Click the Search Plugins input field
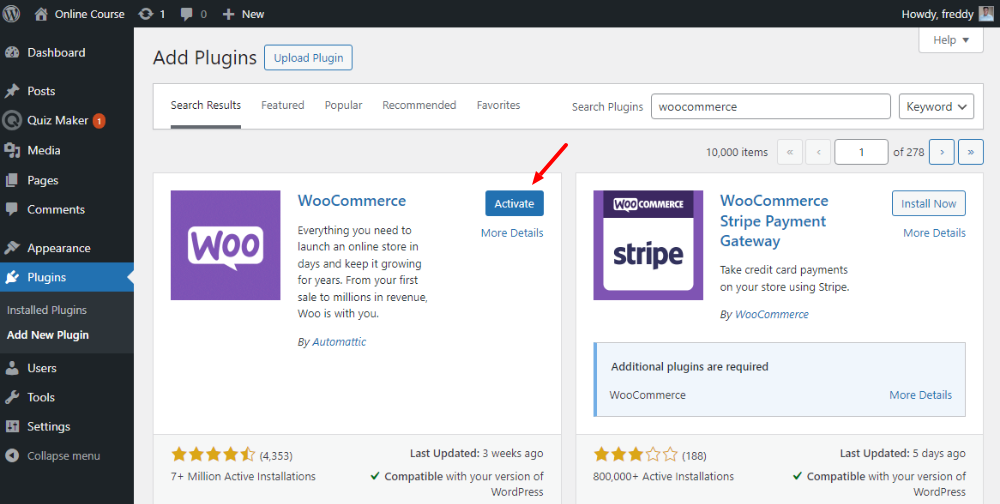The width and height of the screenshot is (1000, 504). (x=770, y=107)
